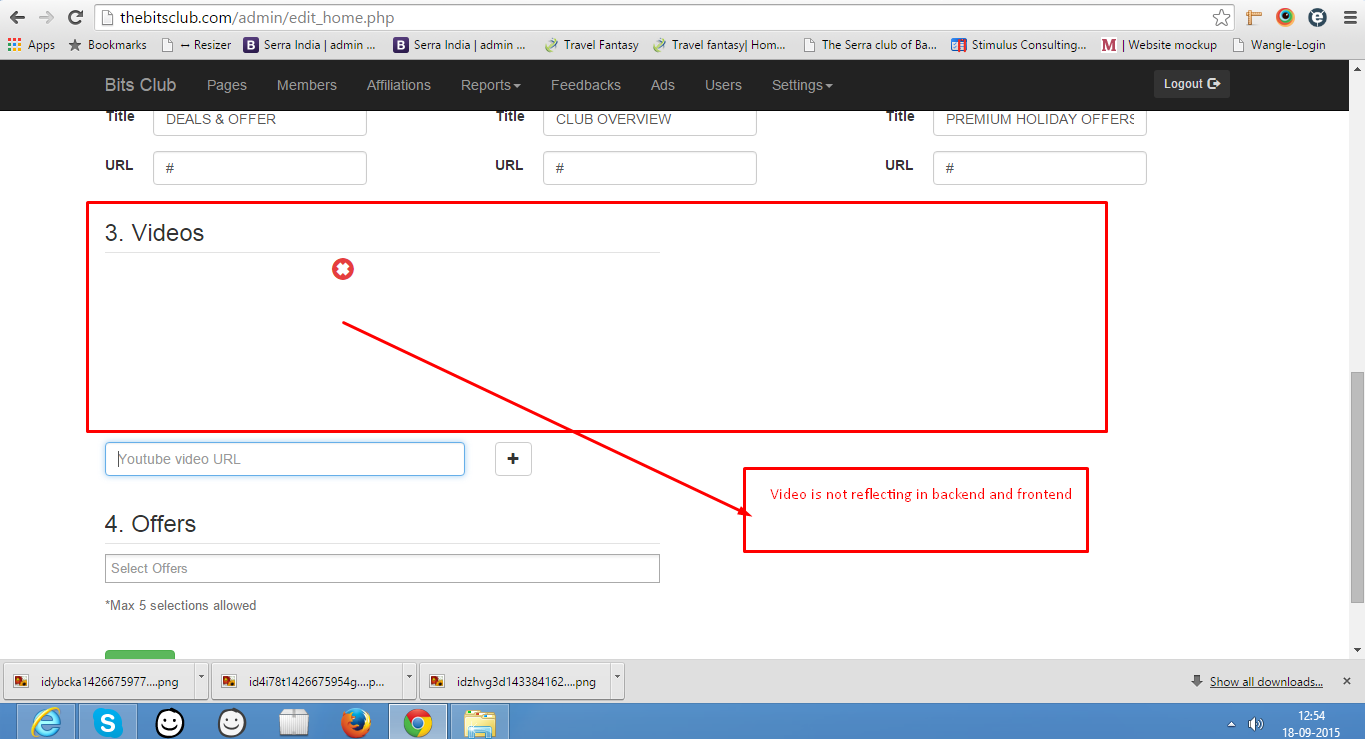The width and height of the screenshot is (1365, 739).
Task: Open the Affiliations nav item
Action: (x=398, y=85)
